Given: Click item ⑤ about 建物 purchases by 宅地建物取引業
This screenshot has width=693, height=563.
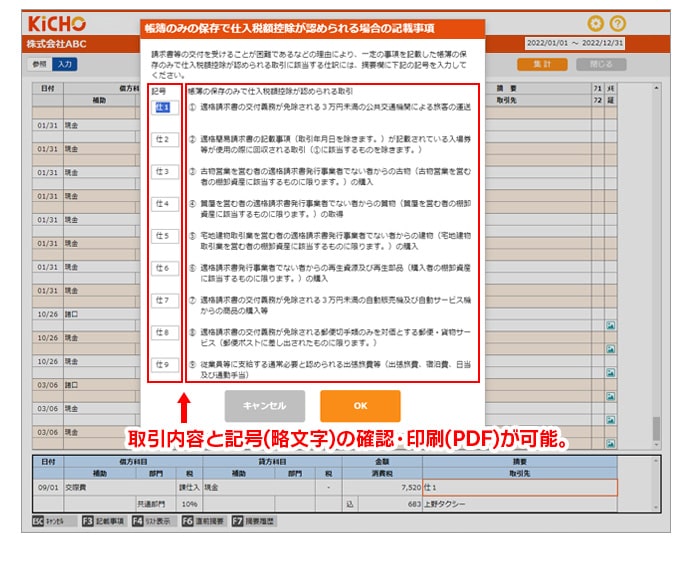Looking at the screenshot, I should coord(330,241).
